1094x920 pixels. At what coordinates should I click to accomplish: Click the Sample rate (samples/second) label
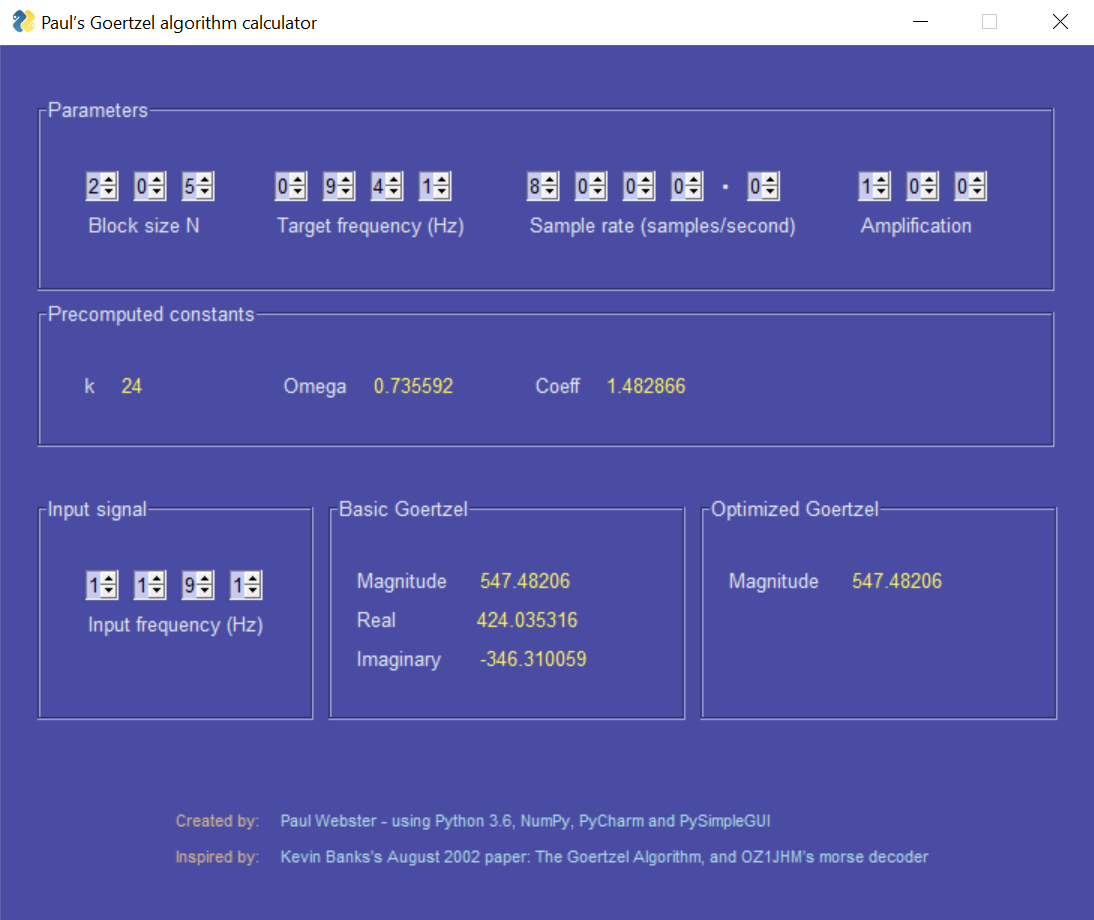(662, 226)
